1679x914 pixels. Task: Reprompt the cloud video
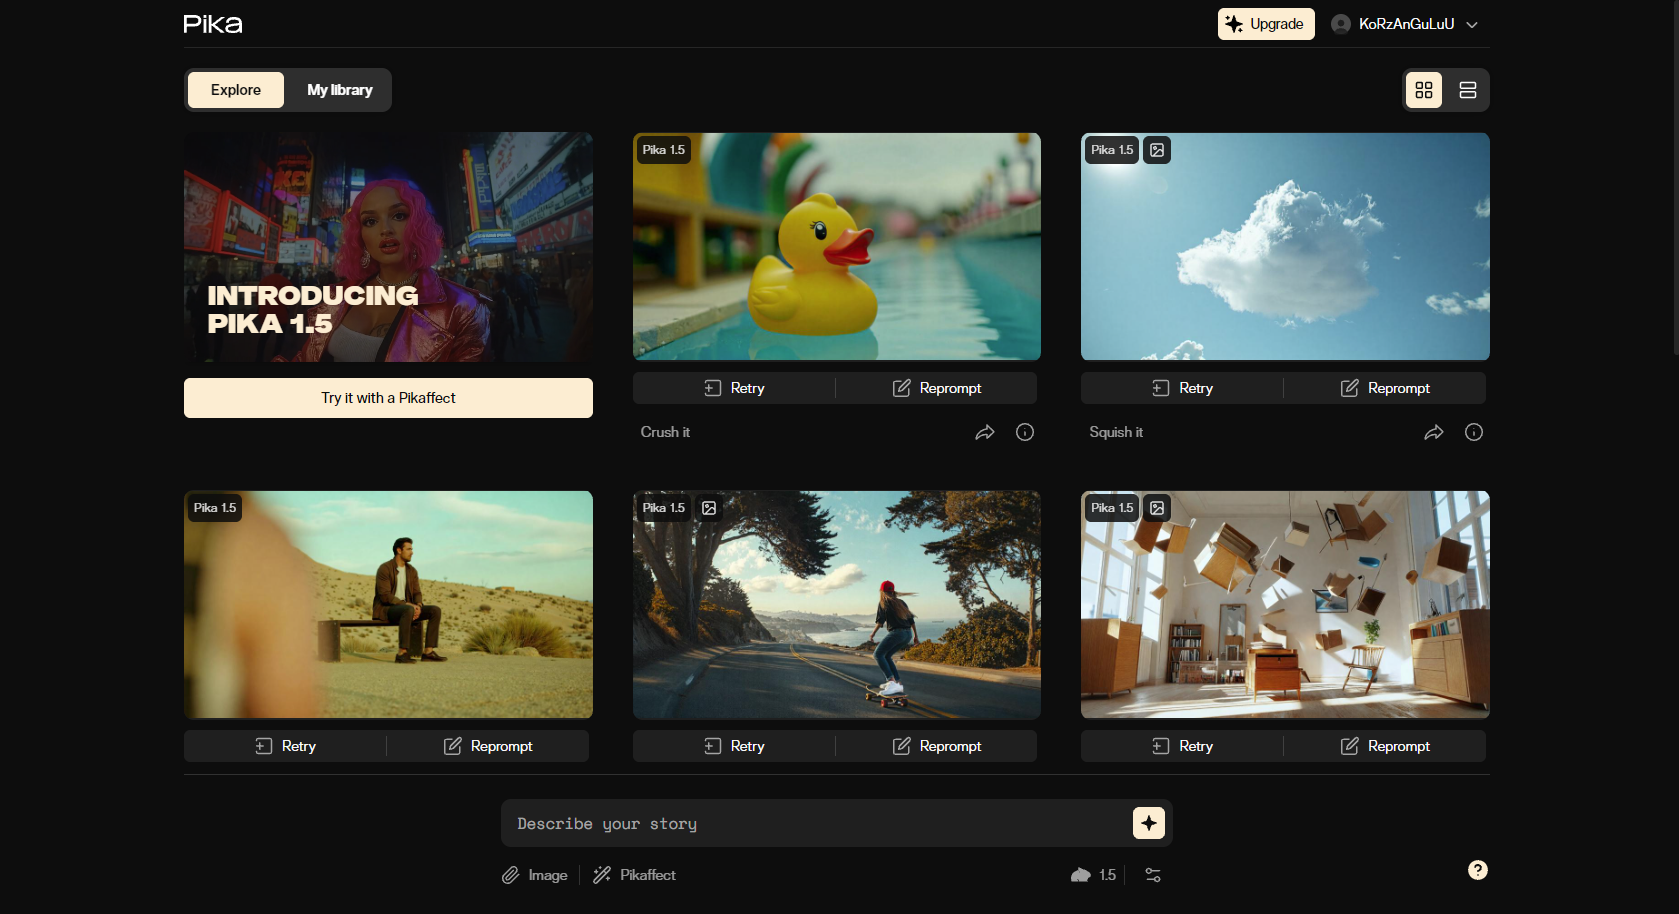pyautogui.click(x=1385, y=388)
